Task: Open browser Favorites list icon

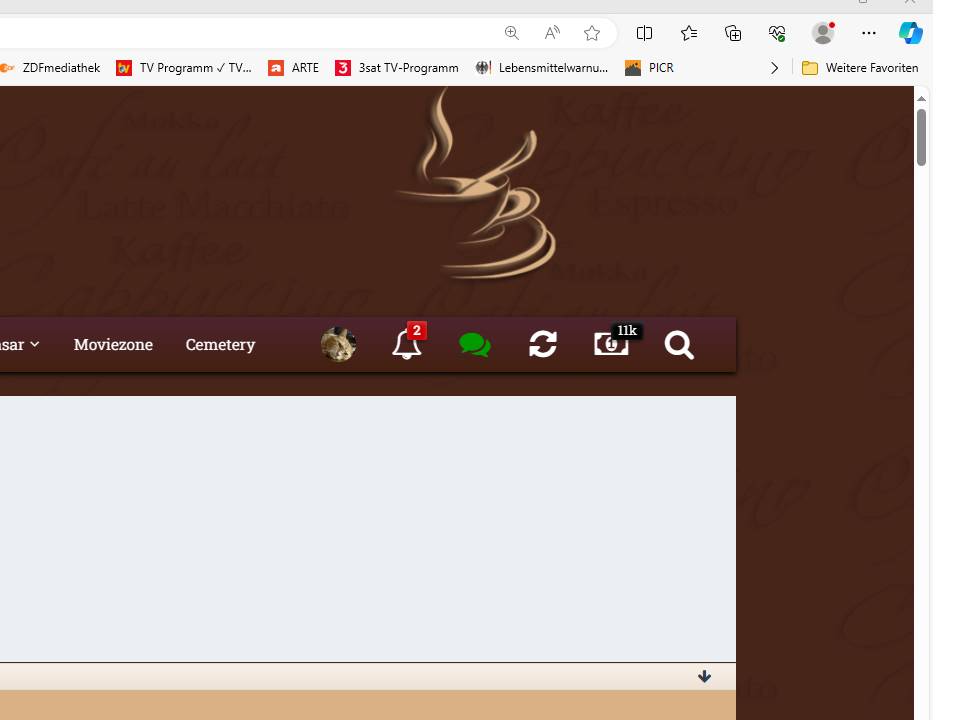Action: 689,33
